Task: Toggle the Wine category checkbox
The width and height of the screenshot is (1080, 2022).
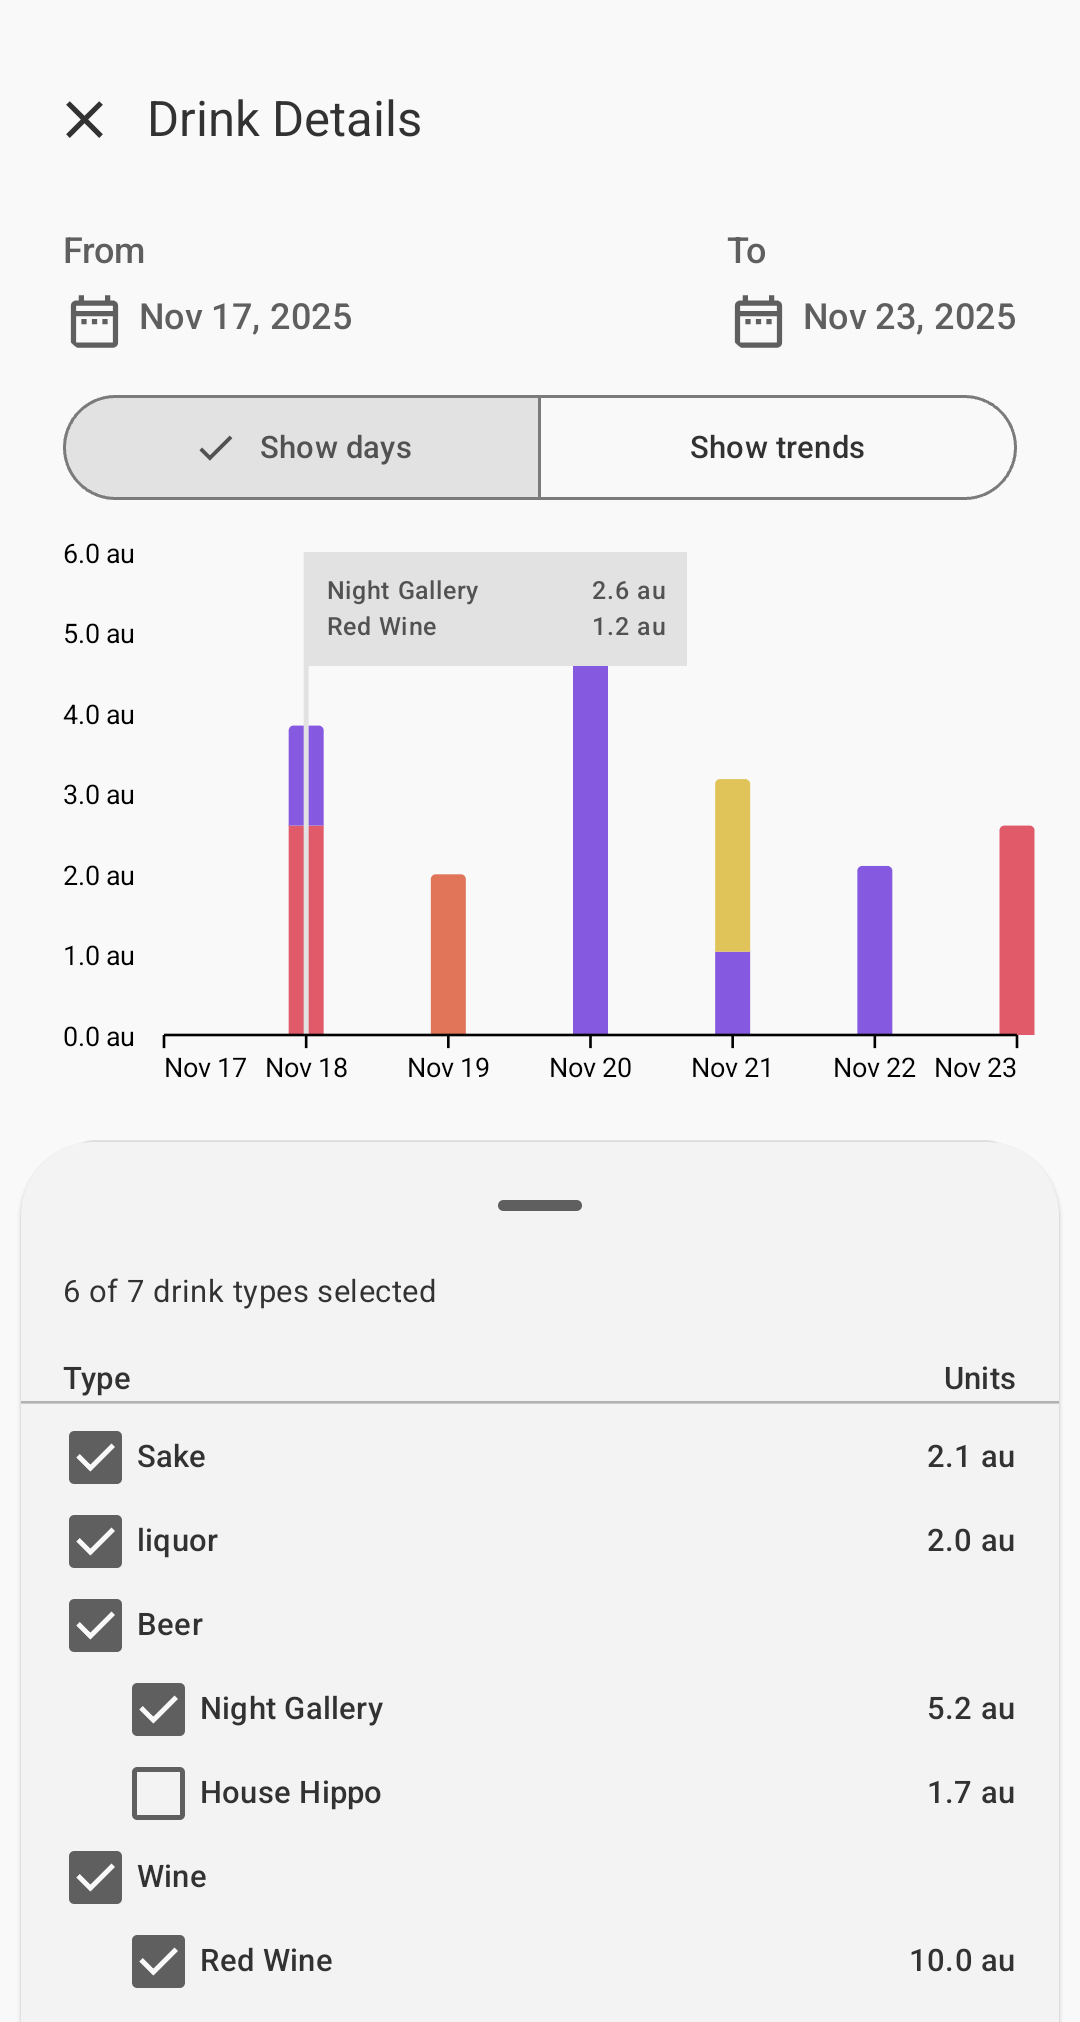Action: click(96, 1877)
